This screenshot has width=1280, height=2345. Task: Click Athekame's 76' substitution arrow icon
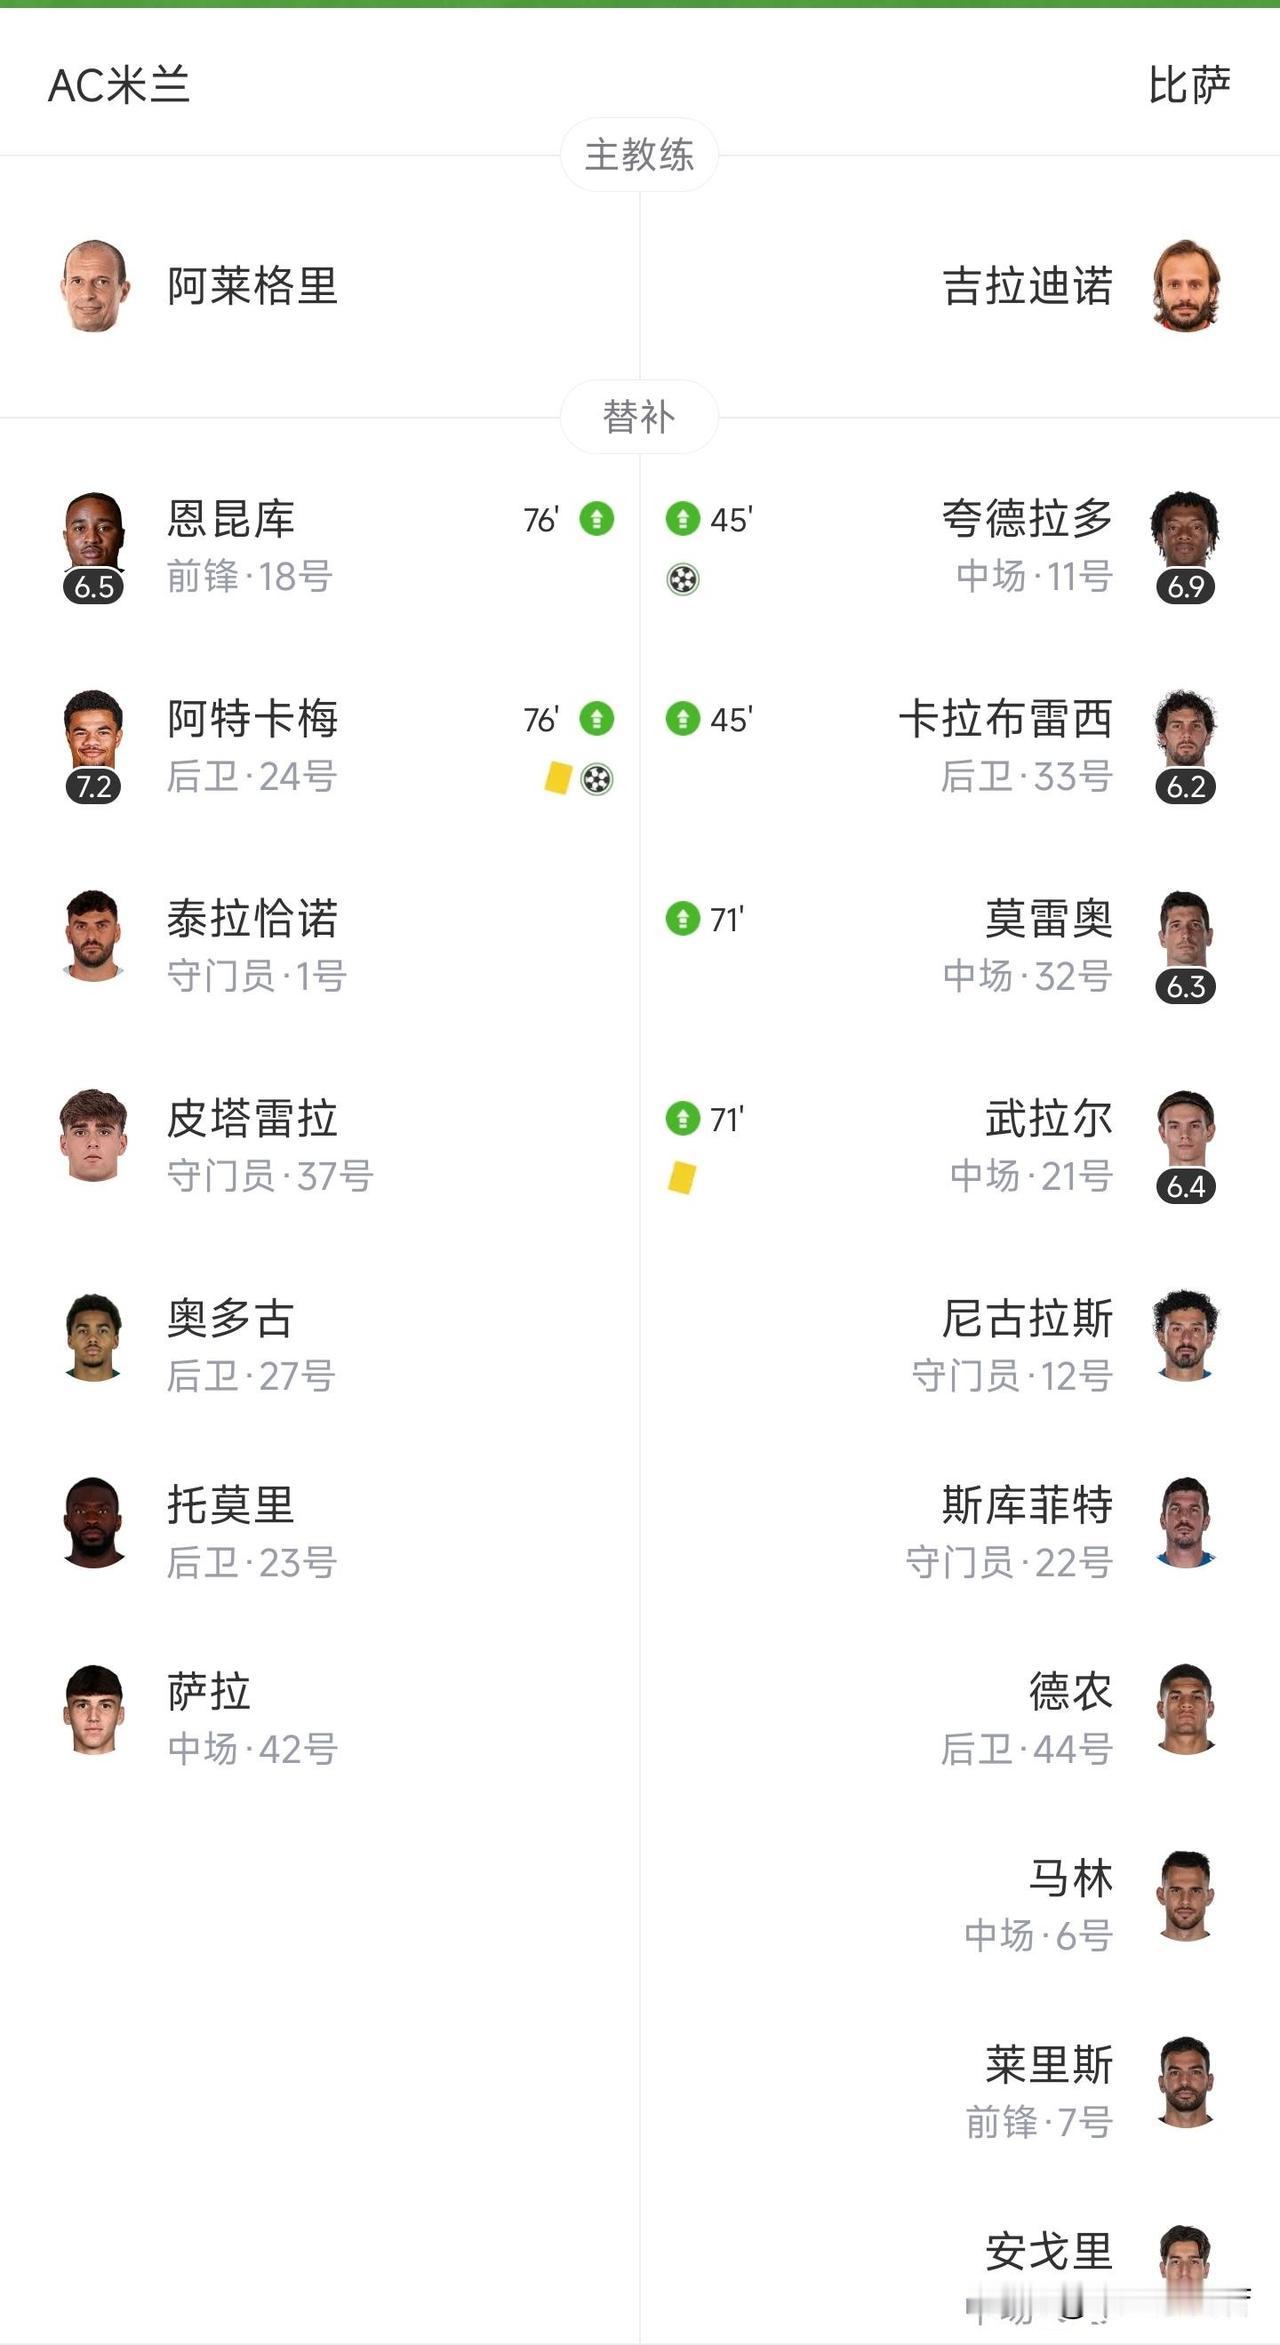[597, 719]
